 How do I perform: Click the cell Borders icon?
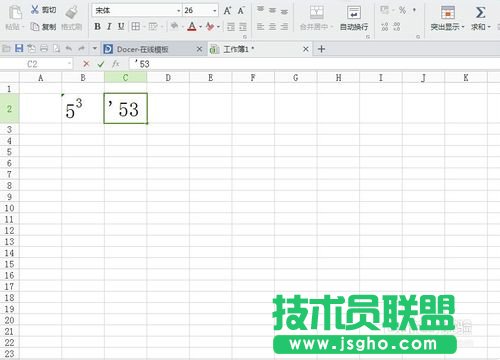tap(135, 26)
